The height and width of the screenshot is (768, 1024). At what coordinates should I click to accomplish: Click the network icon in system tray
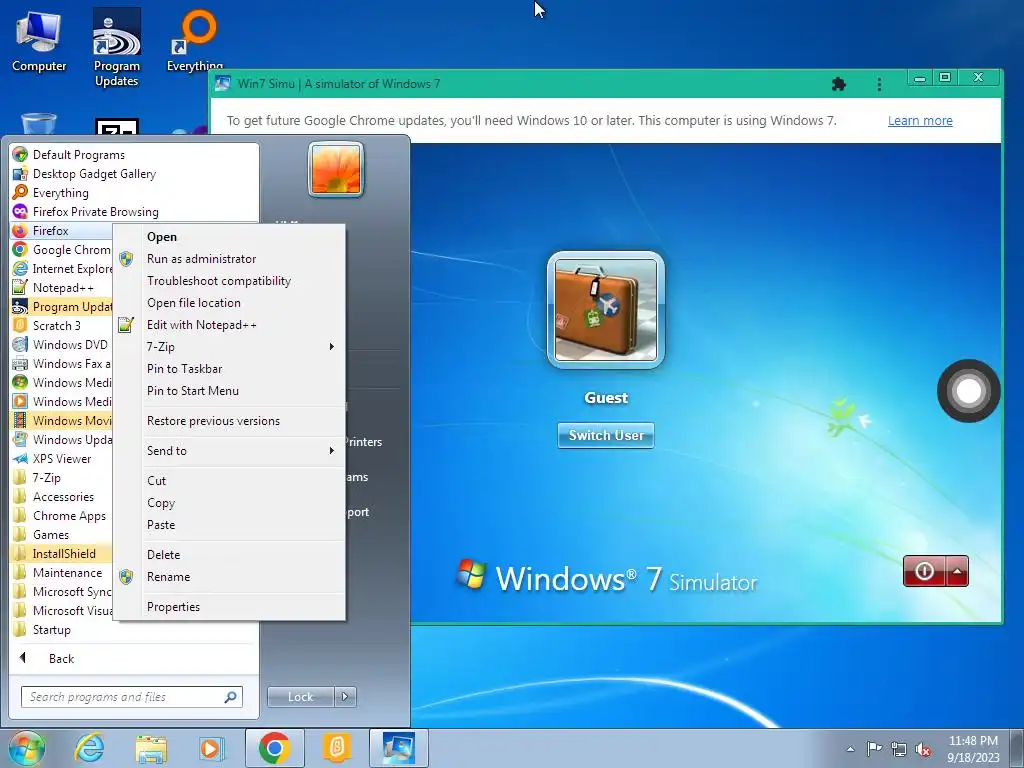click(x=899, y=749)
